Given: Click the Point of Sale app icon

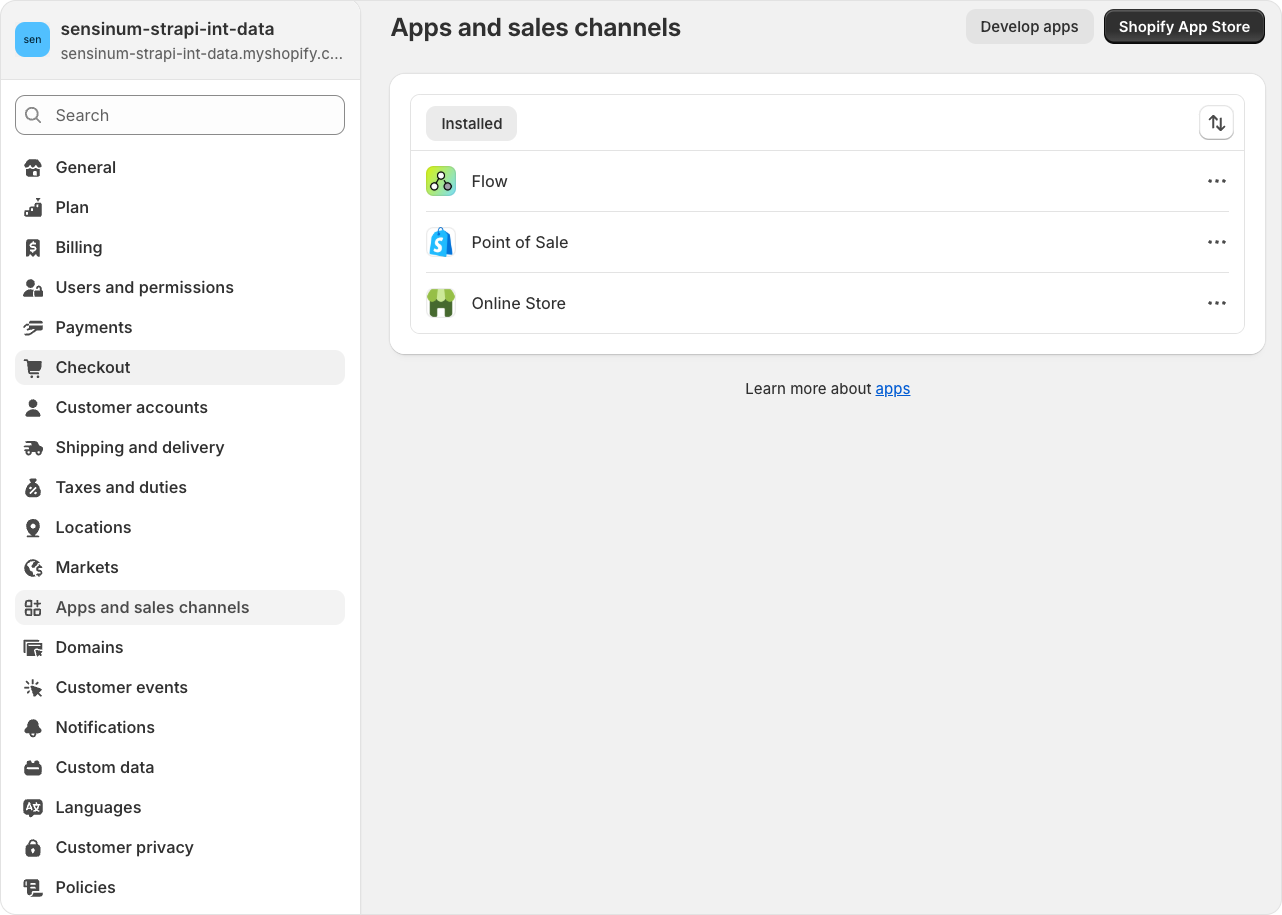Looking at the screenshot, I should [441, 242].
